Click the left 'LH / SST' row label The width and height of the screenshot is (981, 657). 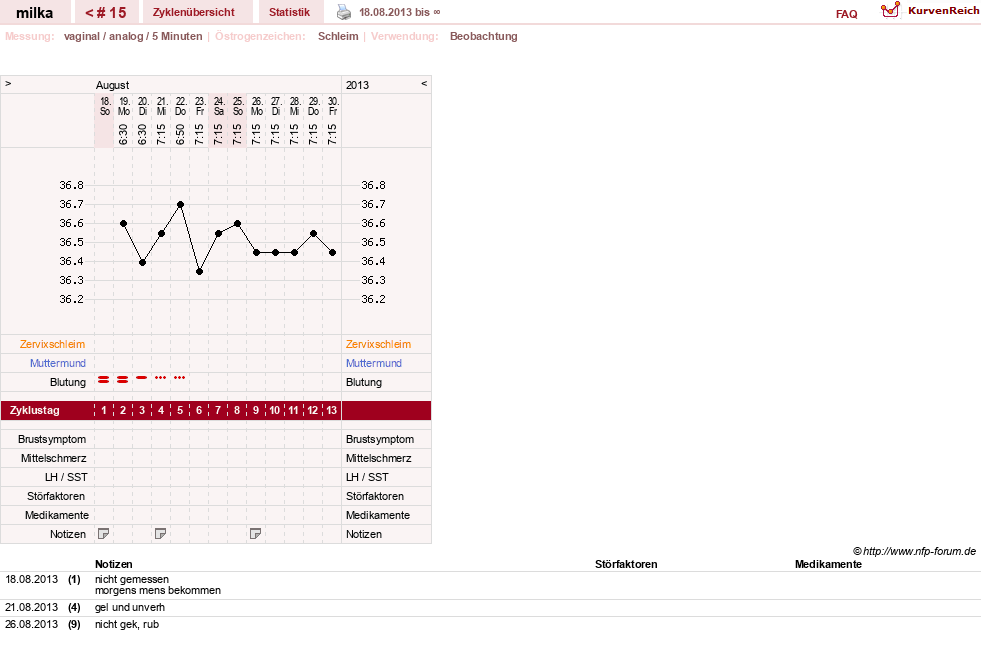[x=66, y=477]
